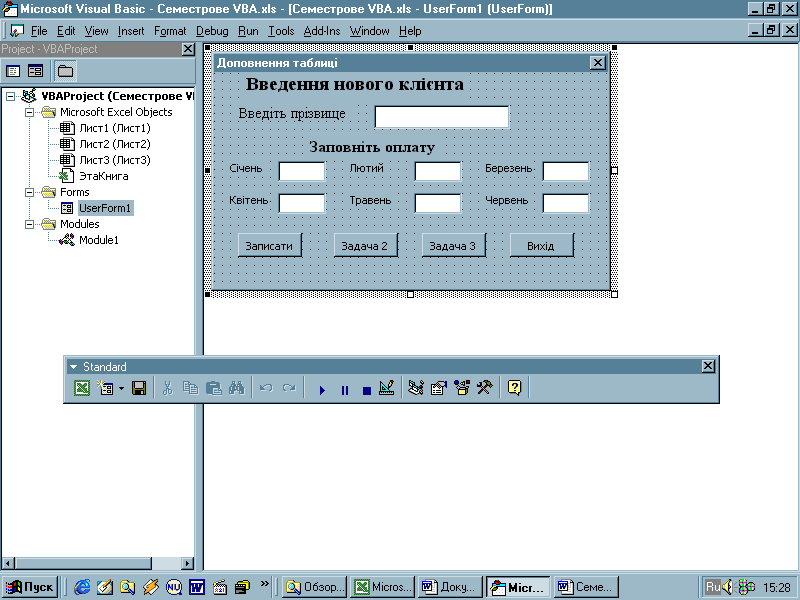Open Toolbox hammer and wrench icon

point(485,388)
